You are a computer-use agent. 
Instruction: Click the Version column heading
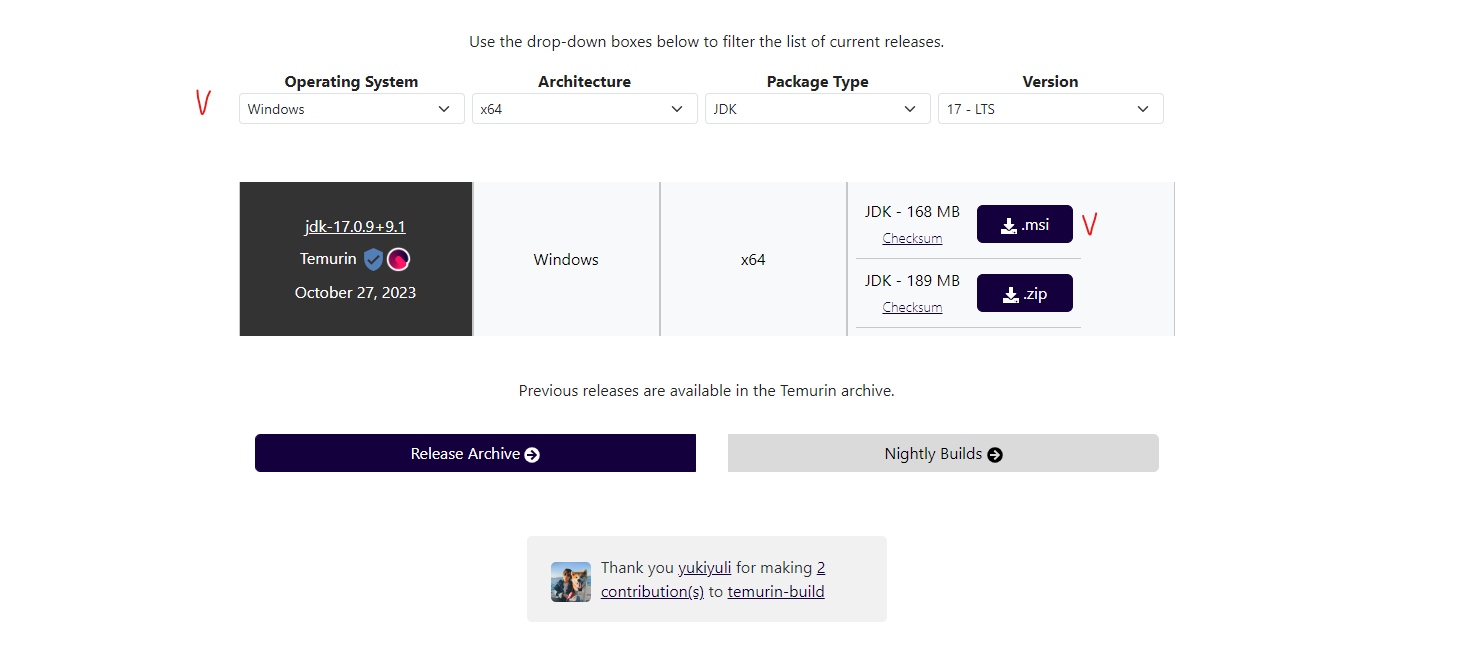click(x=1050, y=82)
